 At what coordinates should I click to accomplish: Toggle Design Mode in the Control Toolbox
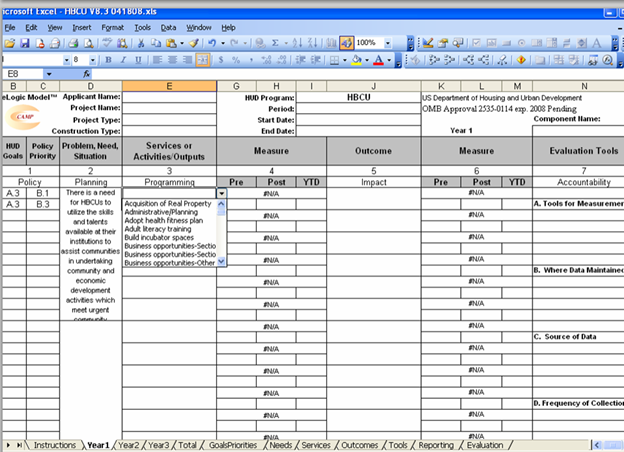[x=428, y=43]
